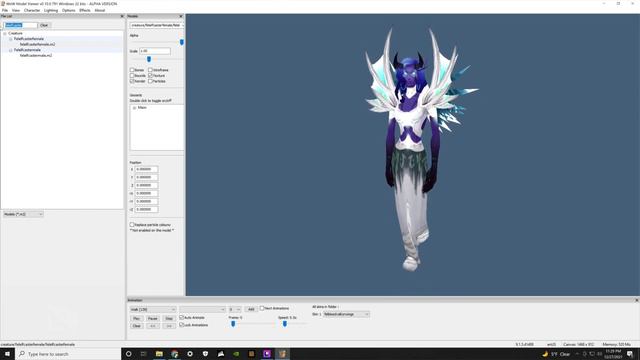Open Cortana from the taskbar

coord(129,354)
